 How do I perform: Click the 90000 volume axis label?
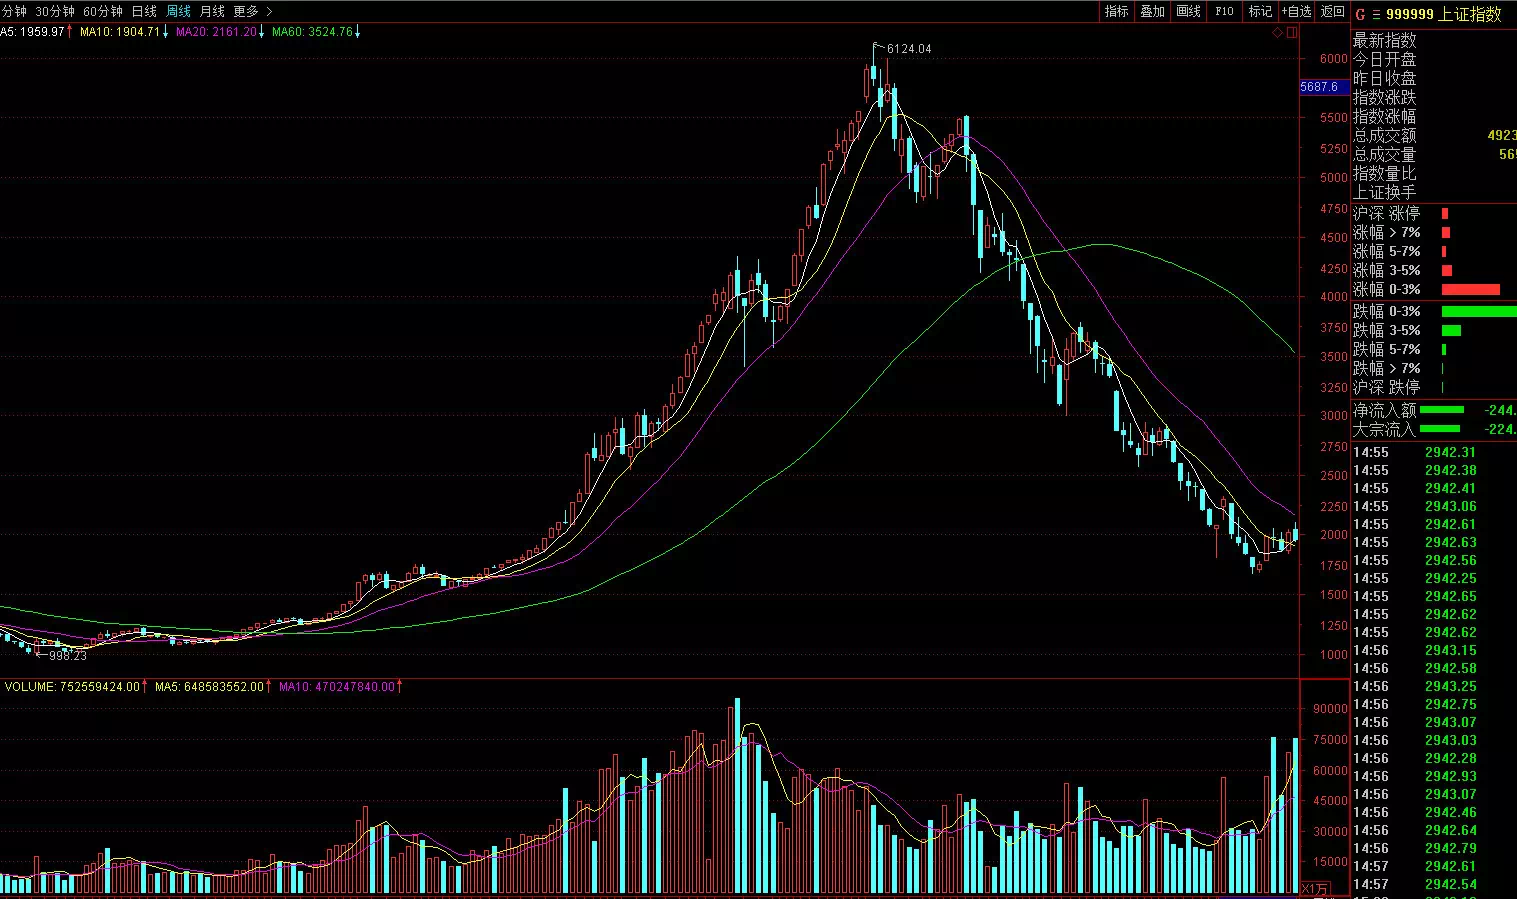[x=1330, y=709]
